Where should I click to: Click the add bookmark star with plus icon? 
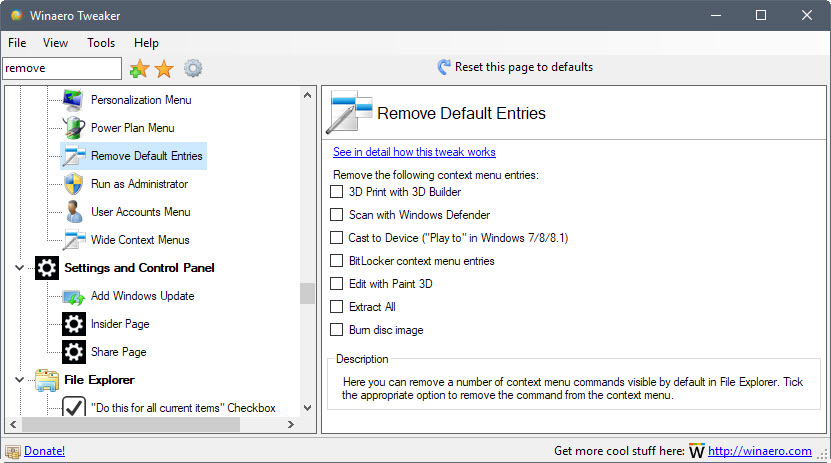click(x=139, y=68)
